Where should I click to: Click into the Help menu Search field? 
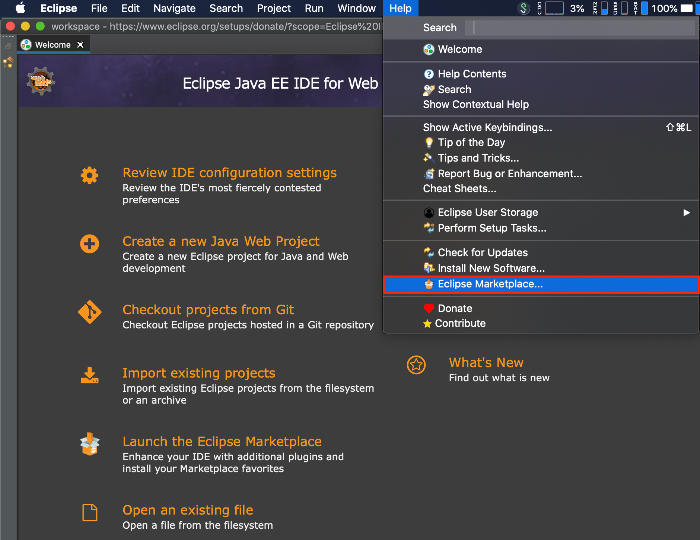tap(579, 28)
